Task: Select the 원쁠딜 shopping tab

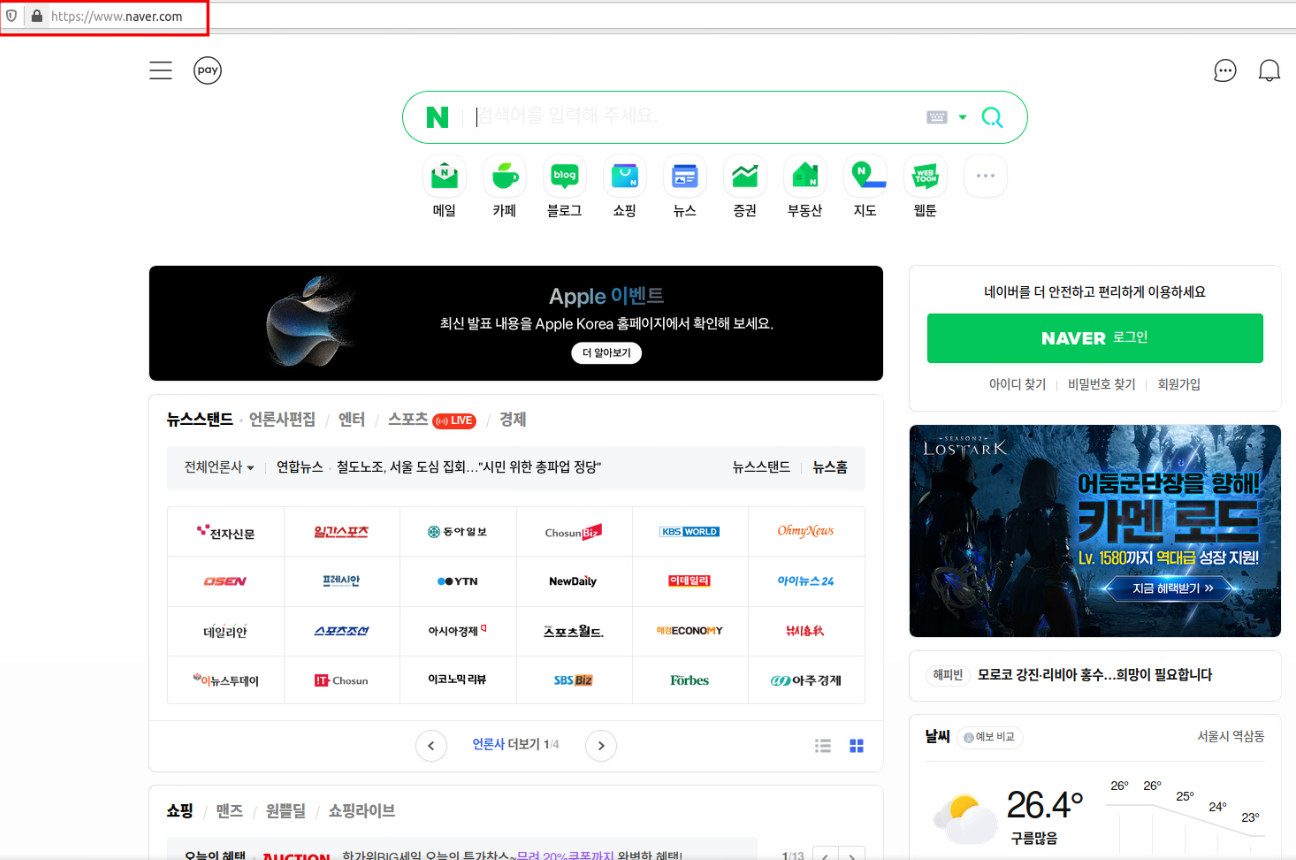Action: point(286,811)
